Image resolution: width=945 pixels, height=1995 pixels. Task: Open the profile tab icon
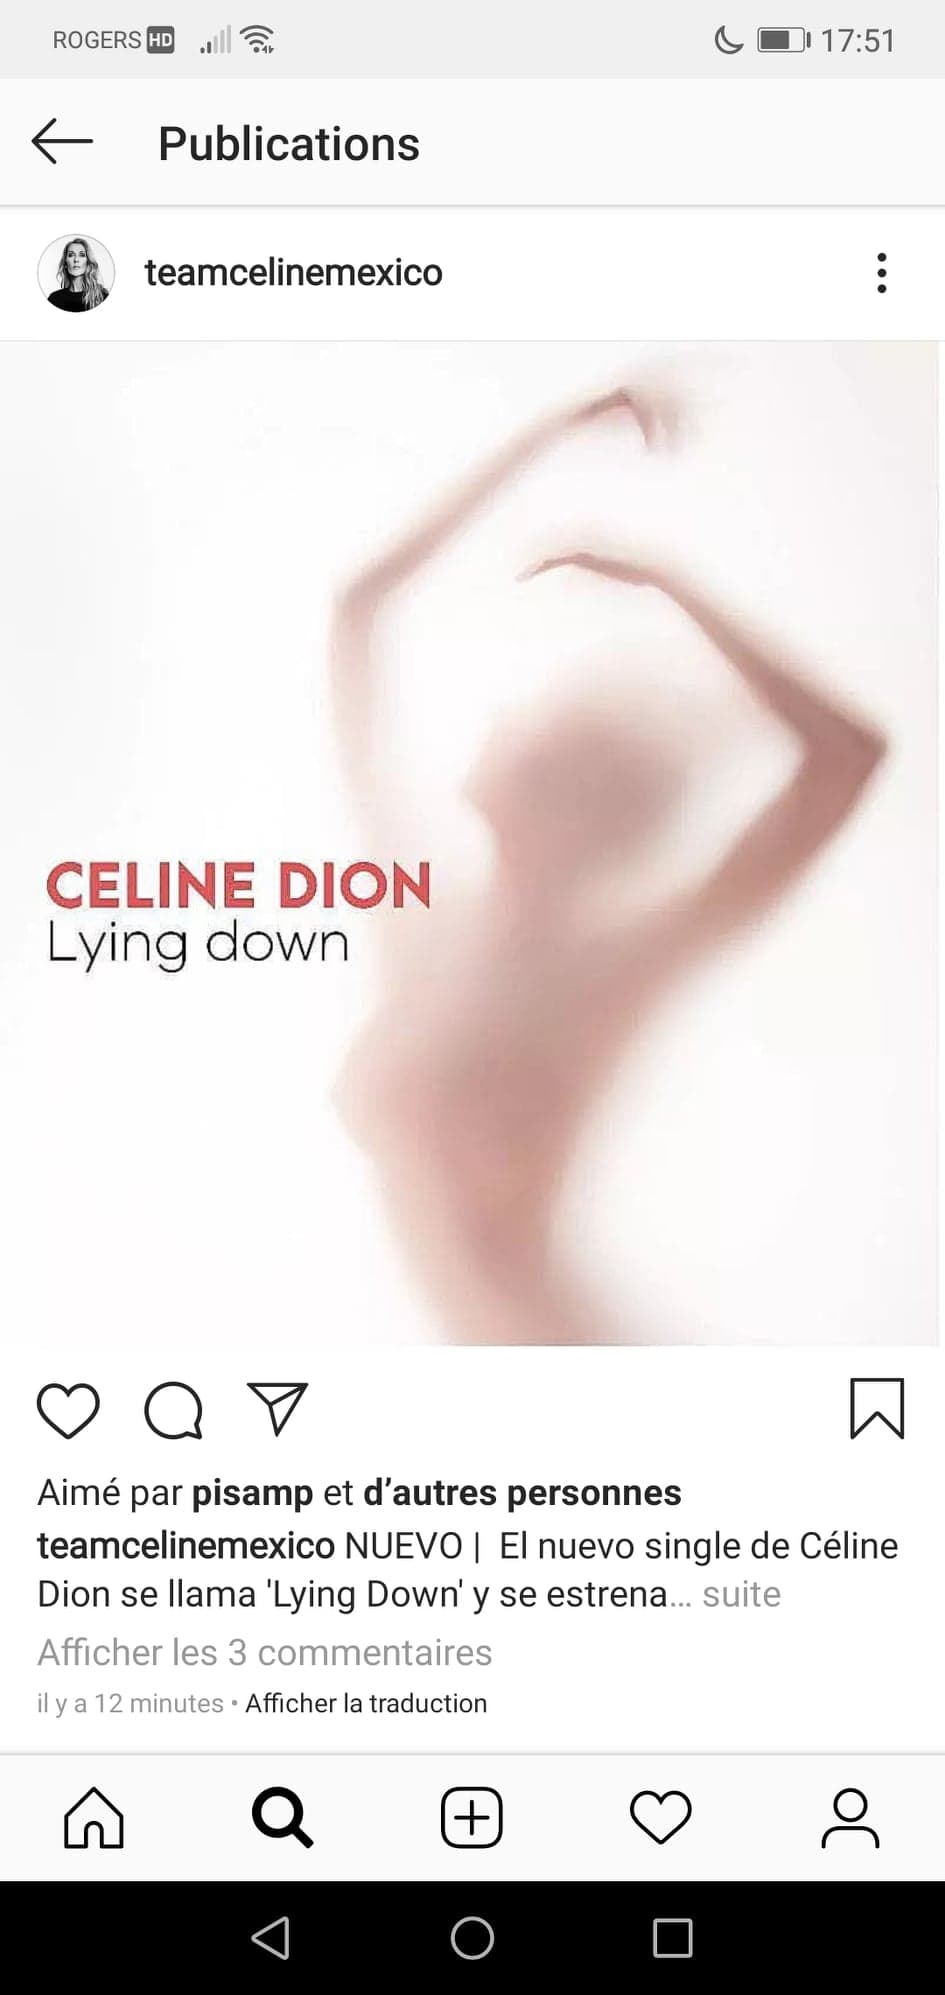pyautogui.click(x=850, y=1817)
